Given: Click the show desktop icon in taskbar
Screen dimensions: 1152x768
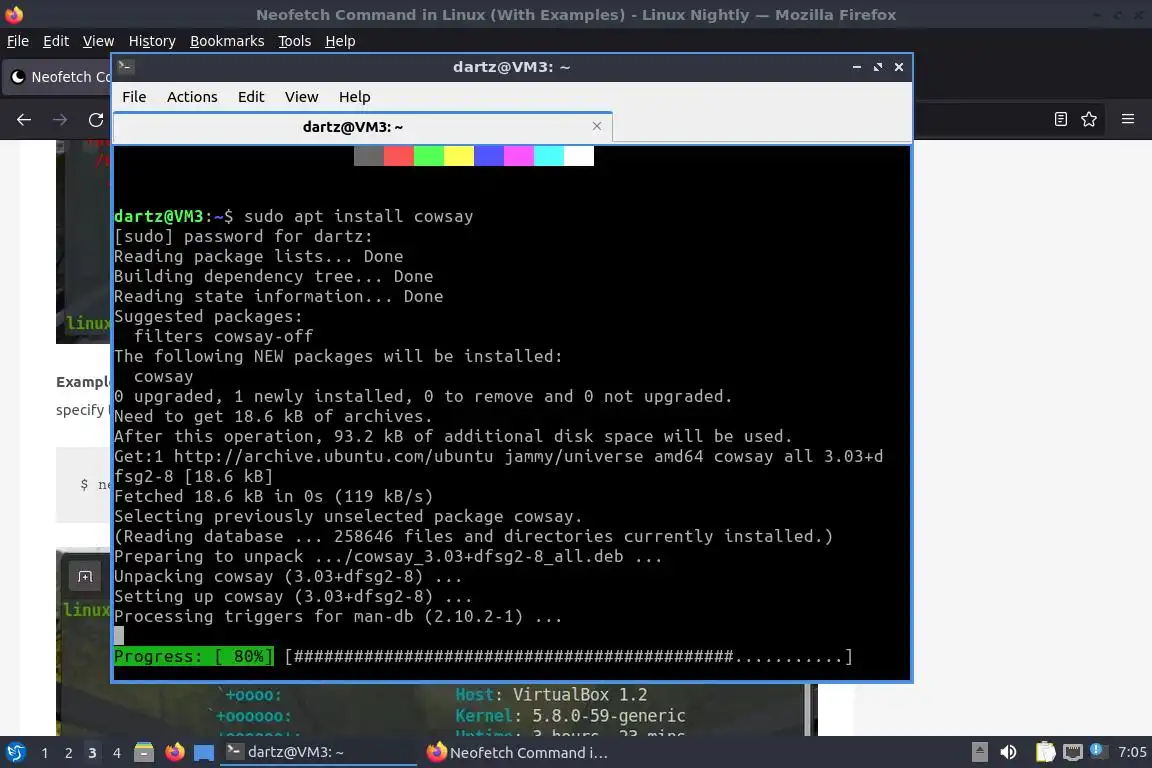Looking at the screenshot, I should [x=204, y=753].
